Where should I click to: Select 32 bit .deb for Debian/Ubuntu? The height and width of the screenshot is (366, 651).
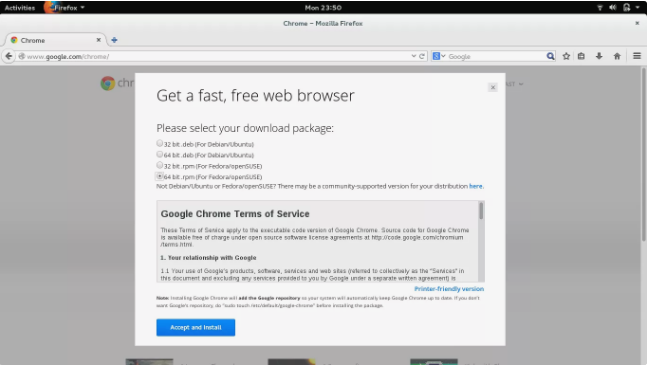pos(159,143)
